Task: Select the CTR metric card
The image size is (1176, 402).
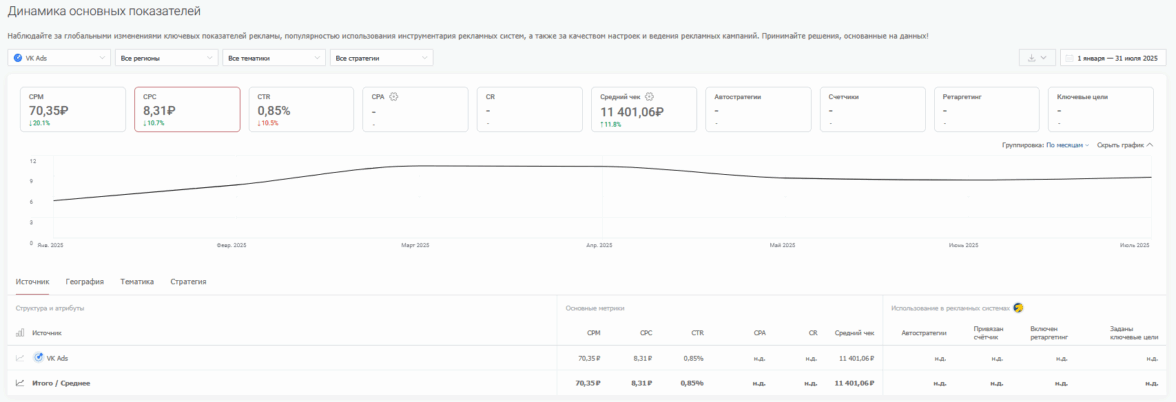Action: [x=300, y=109]
